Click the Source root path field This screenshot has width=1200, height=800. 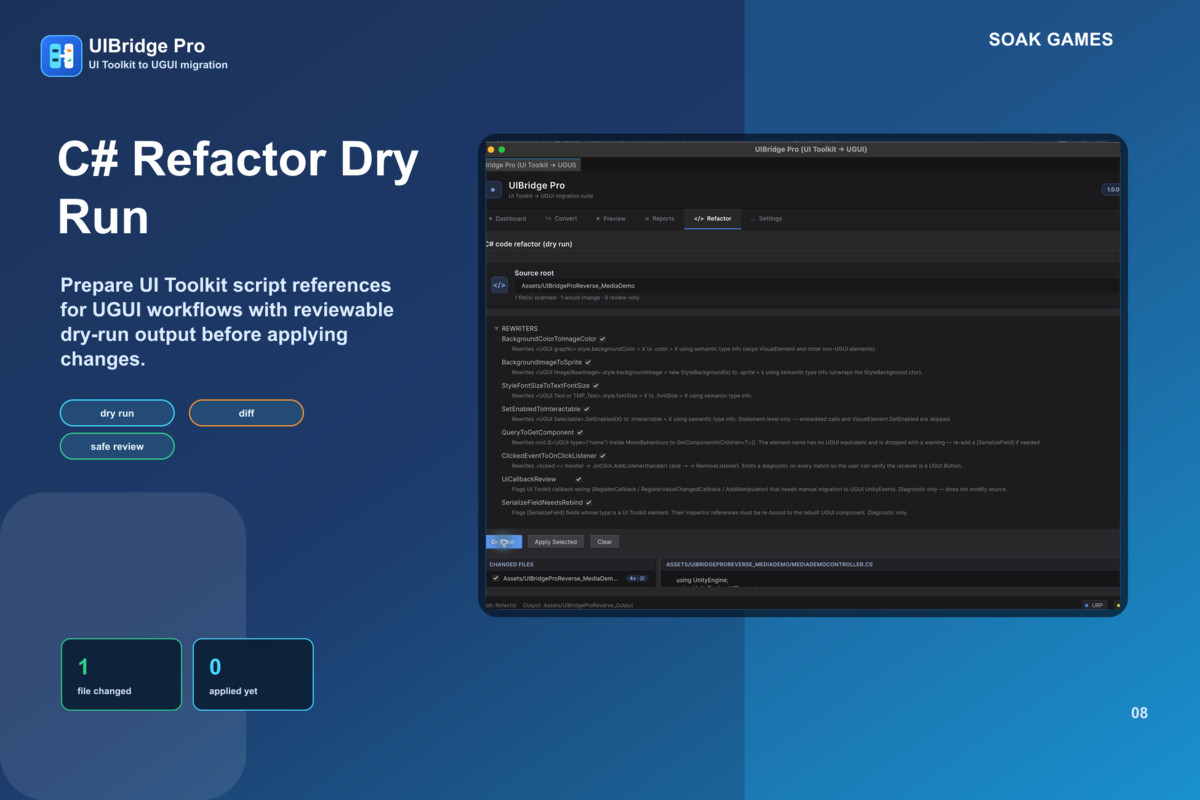[x=815, y=286]
